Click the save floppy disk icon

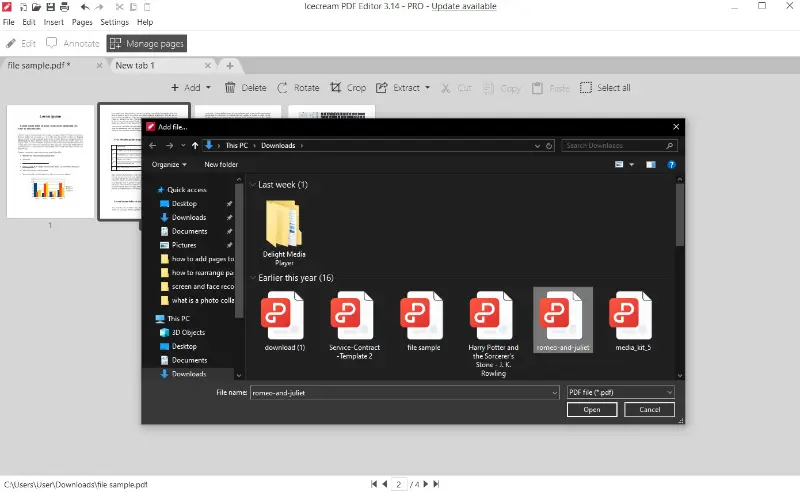tap(50, 7)
